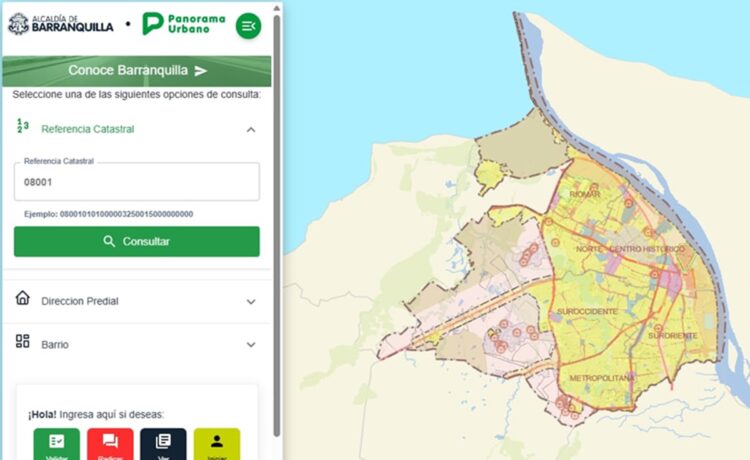Click the yellow Iniciar user button

(x=217, y=444)
